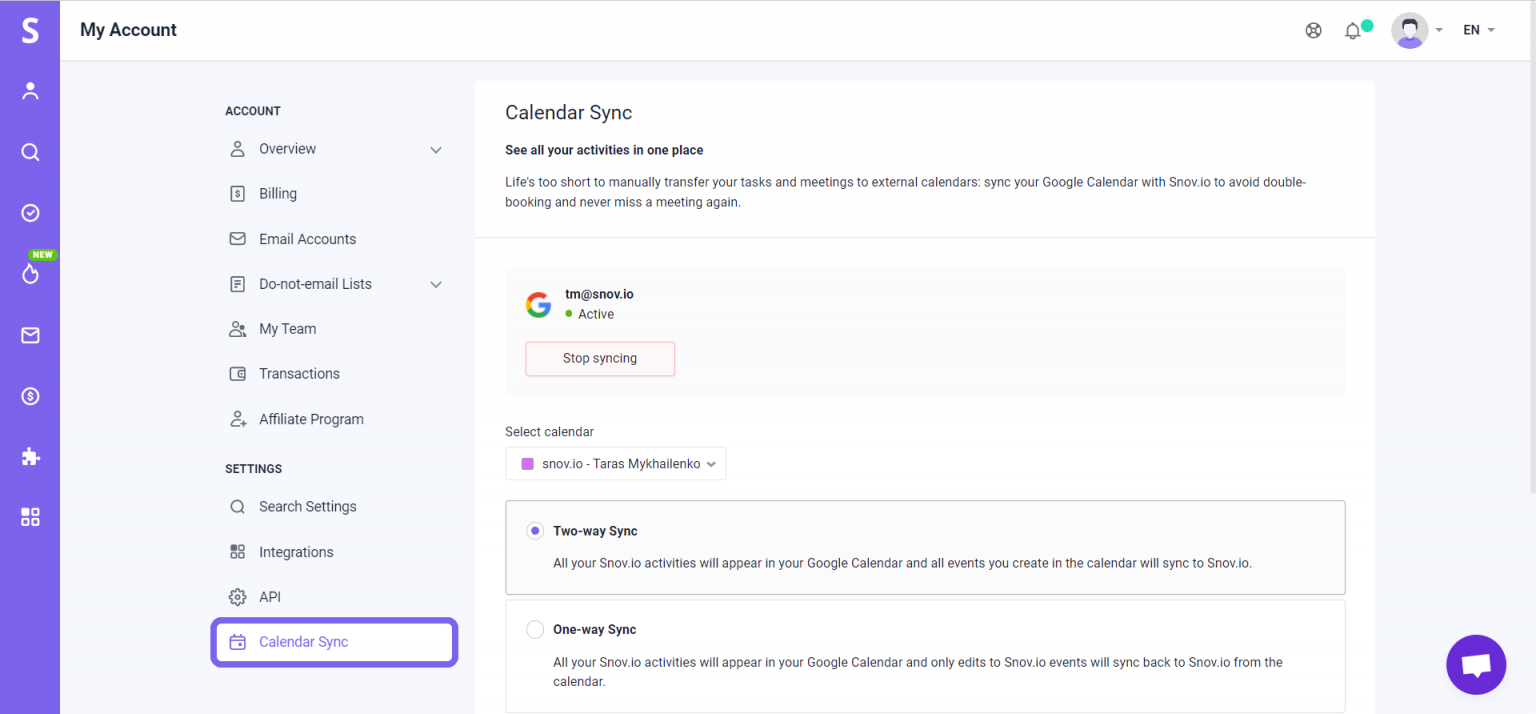
Task: Select the One-way Sync radio option
Action: tap(535, 630)
